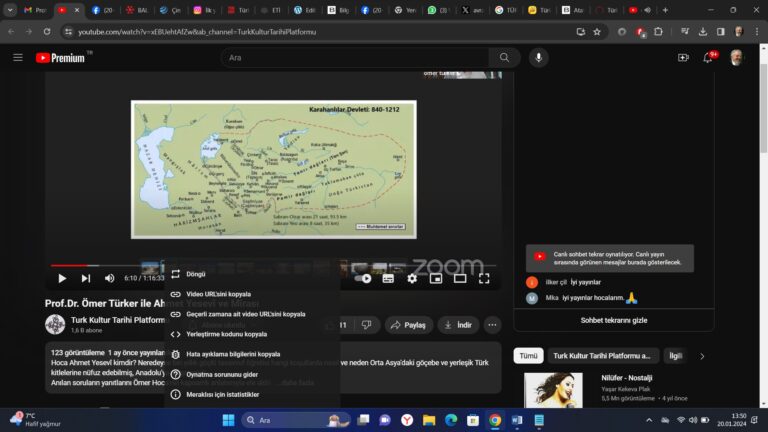
Task: Switch to the WhatsApp tab
Action: (x=437, y=10)
